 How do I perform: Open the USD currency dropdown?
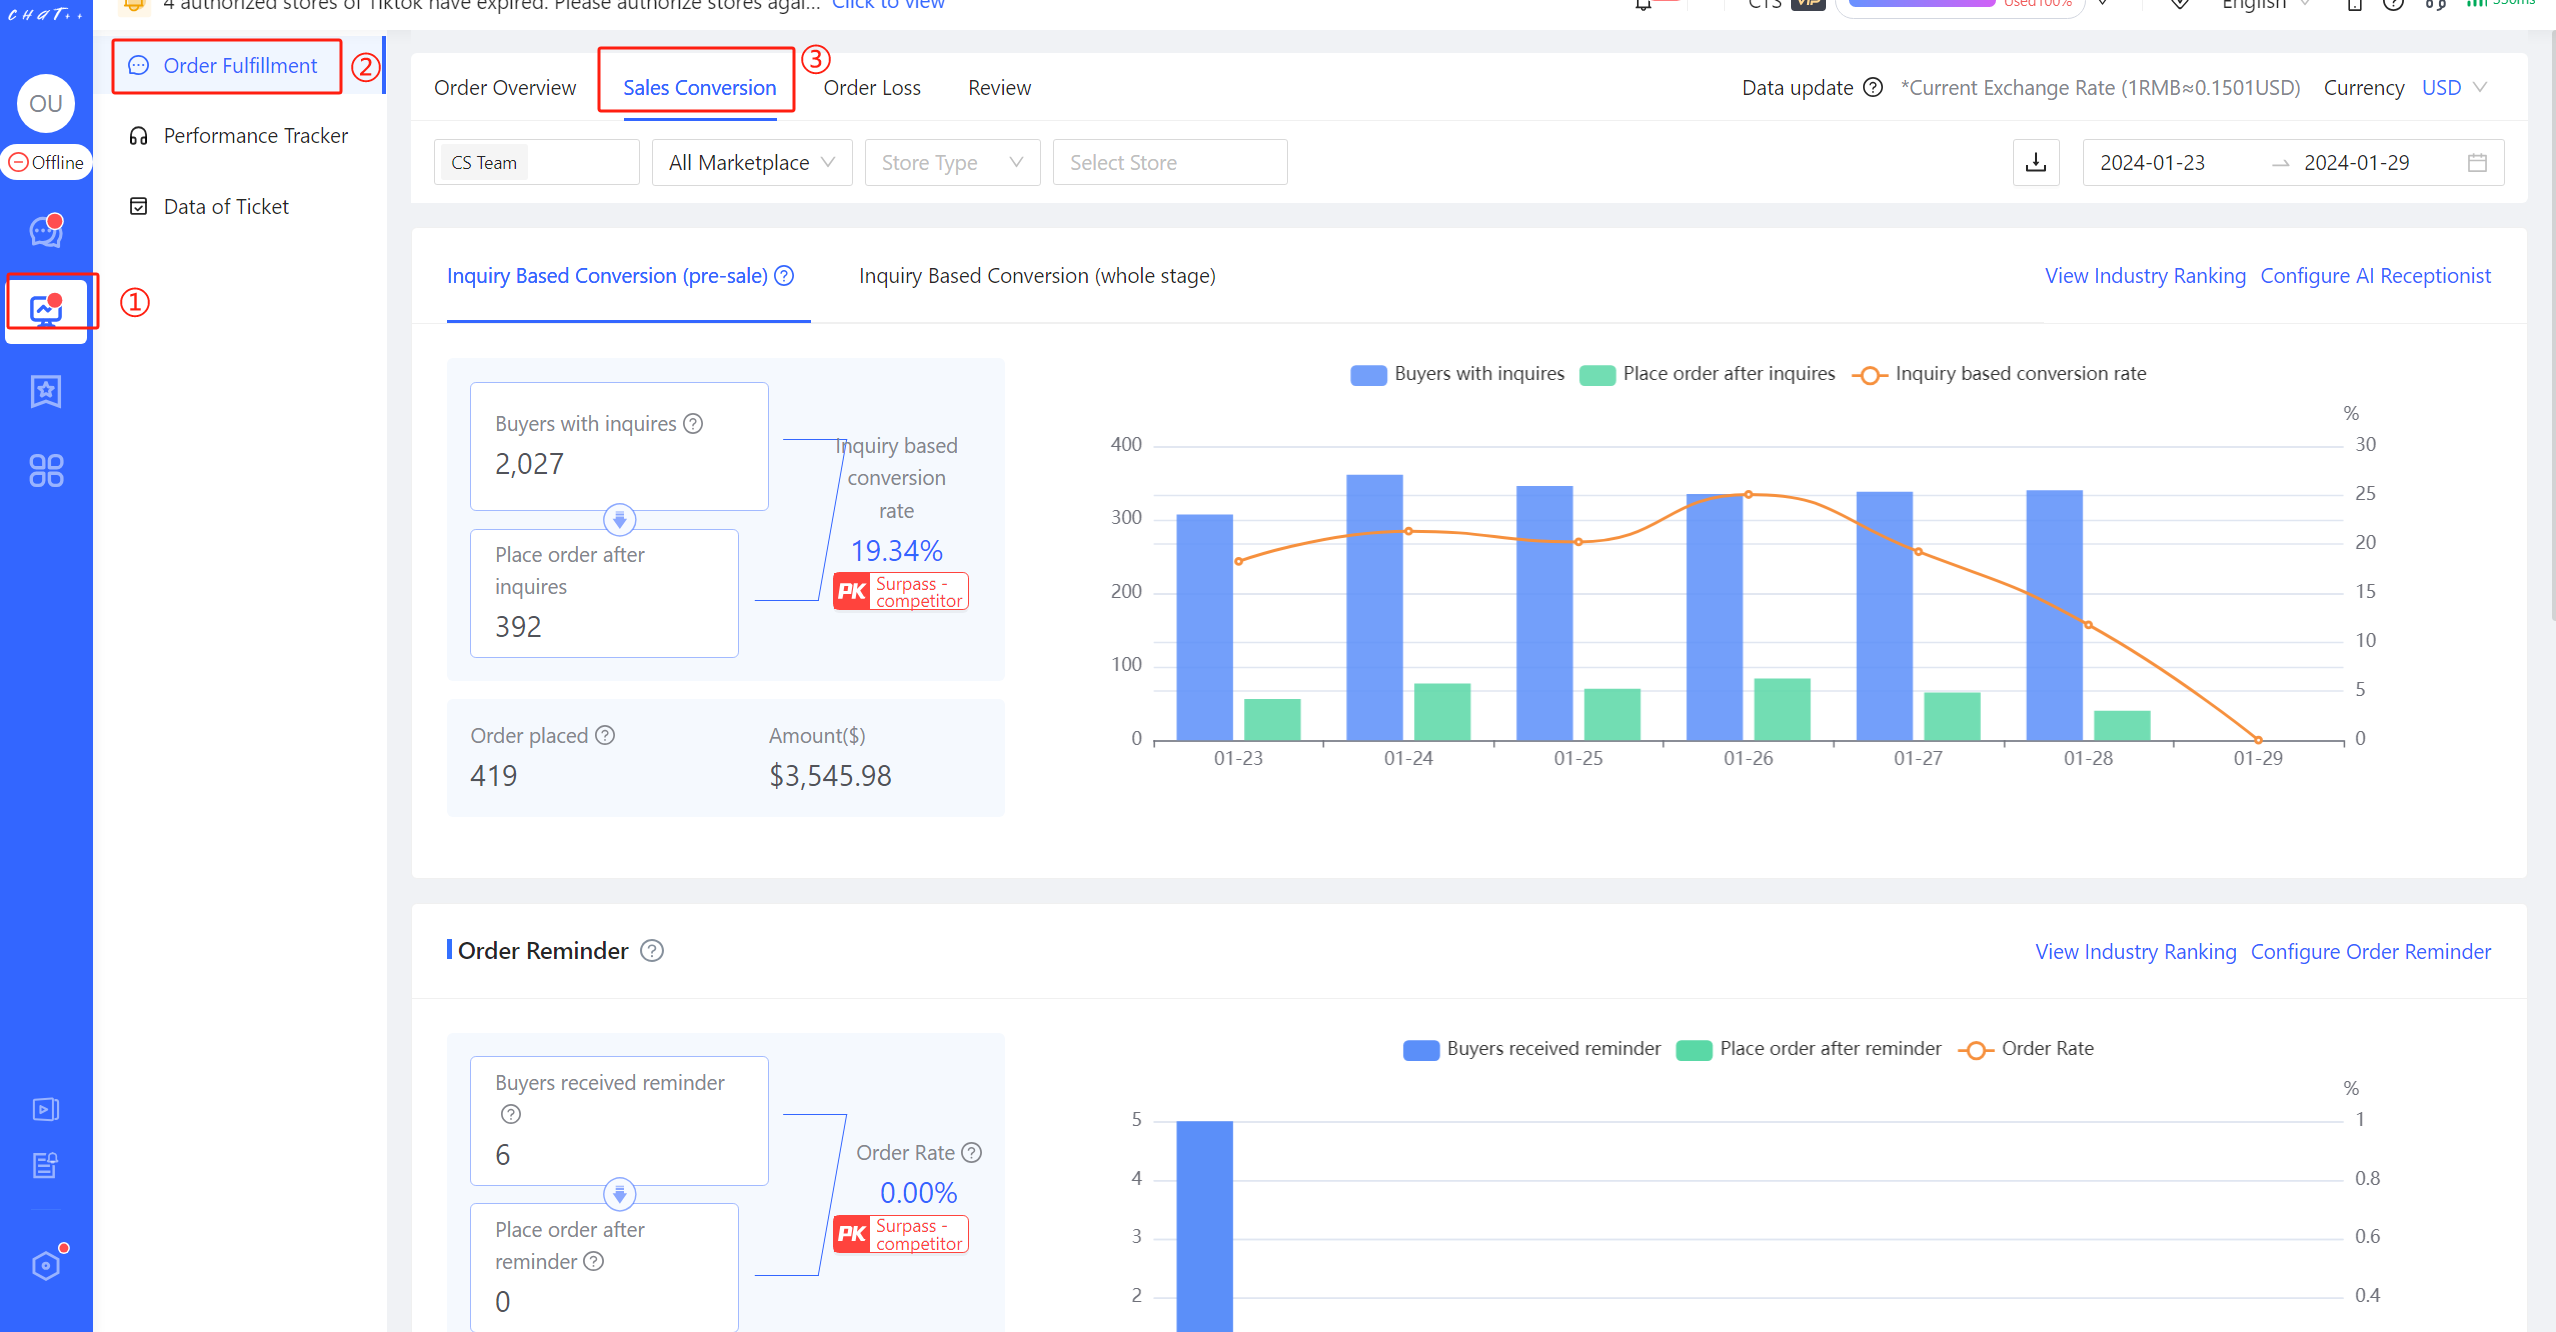[x=2454, y=87]
